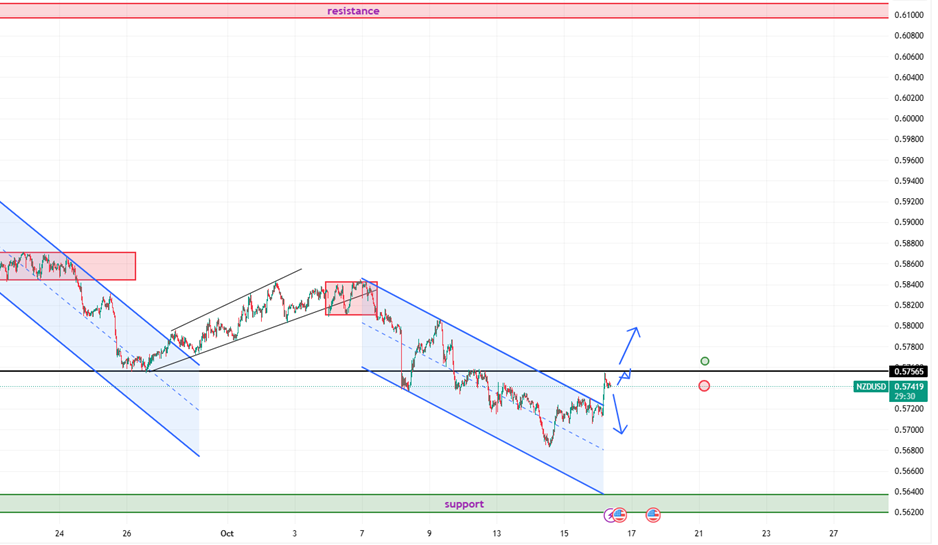
Task: Select the 0.57565 horizontal line price tag
Action: click(x=910, y=371)
